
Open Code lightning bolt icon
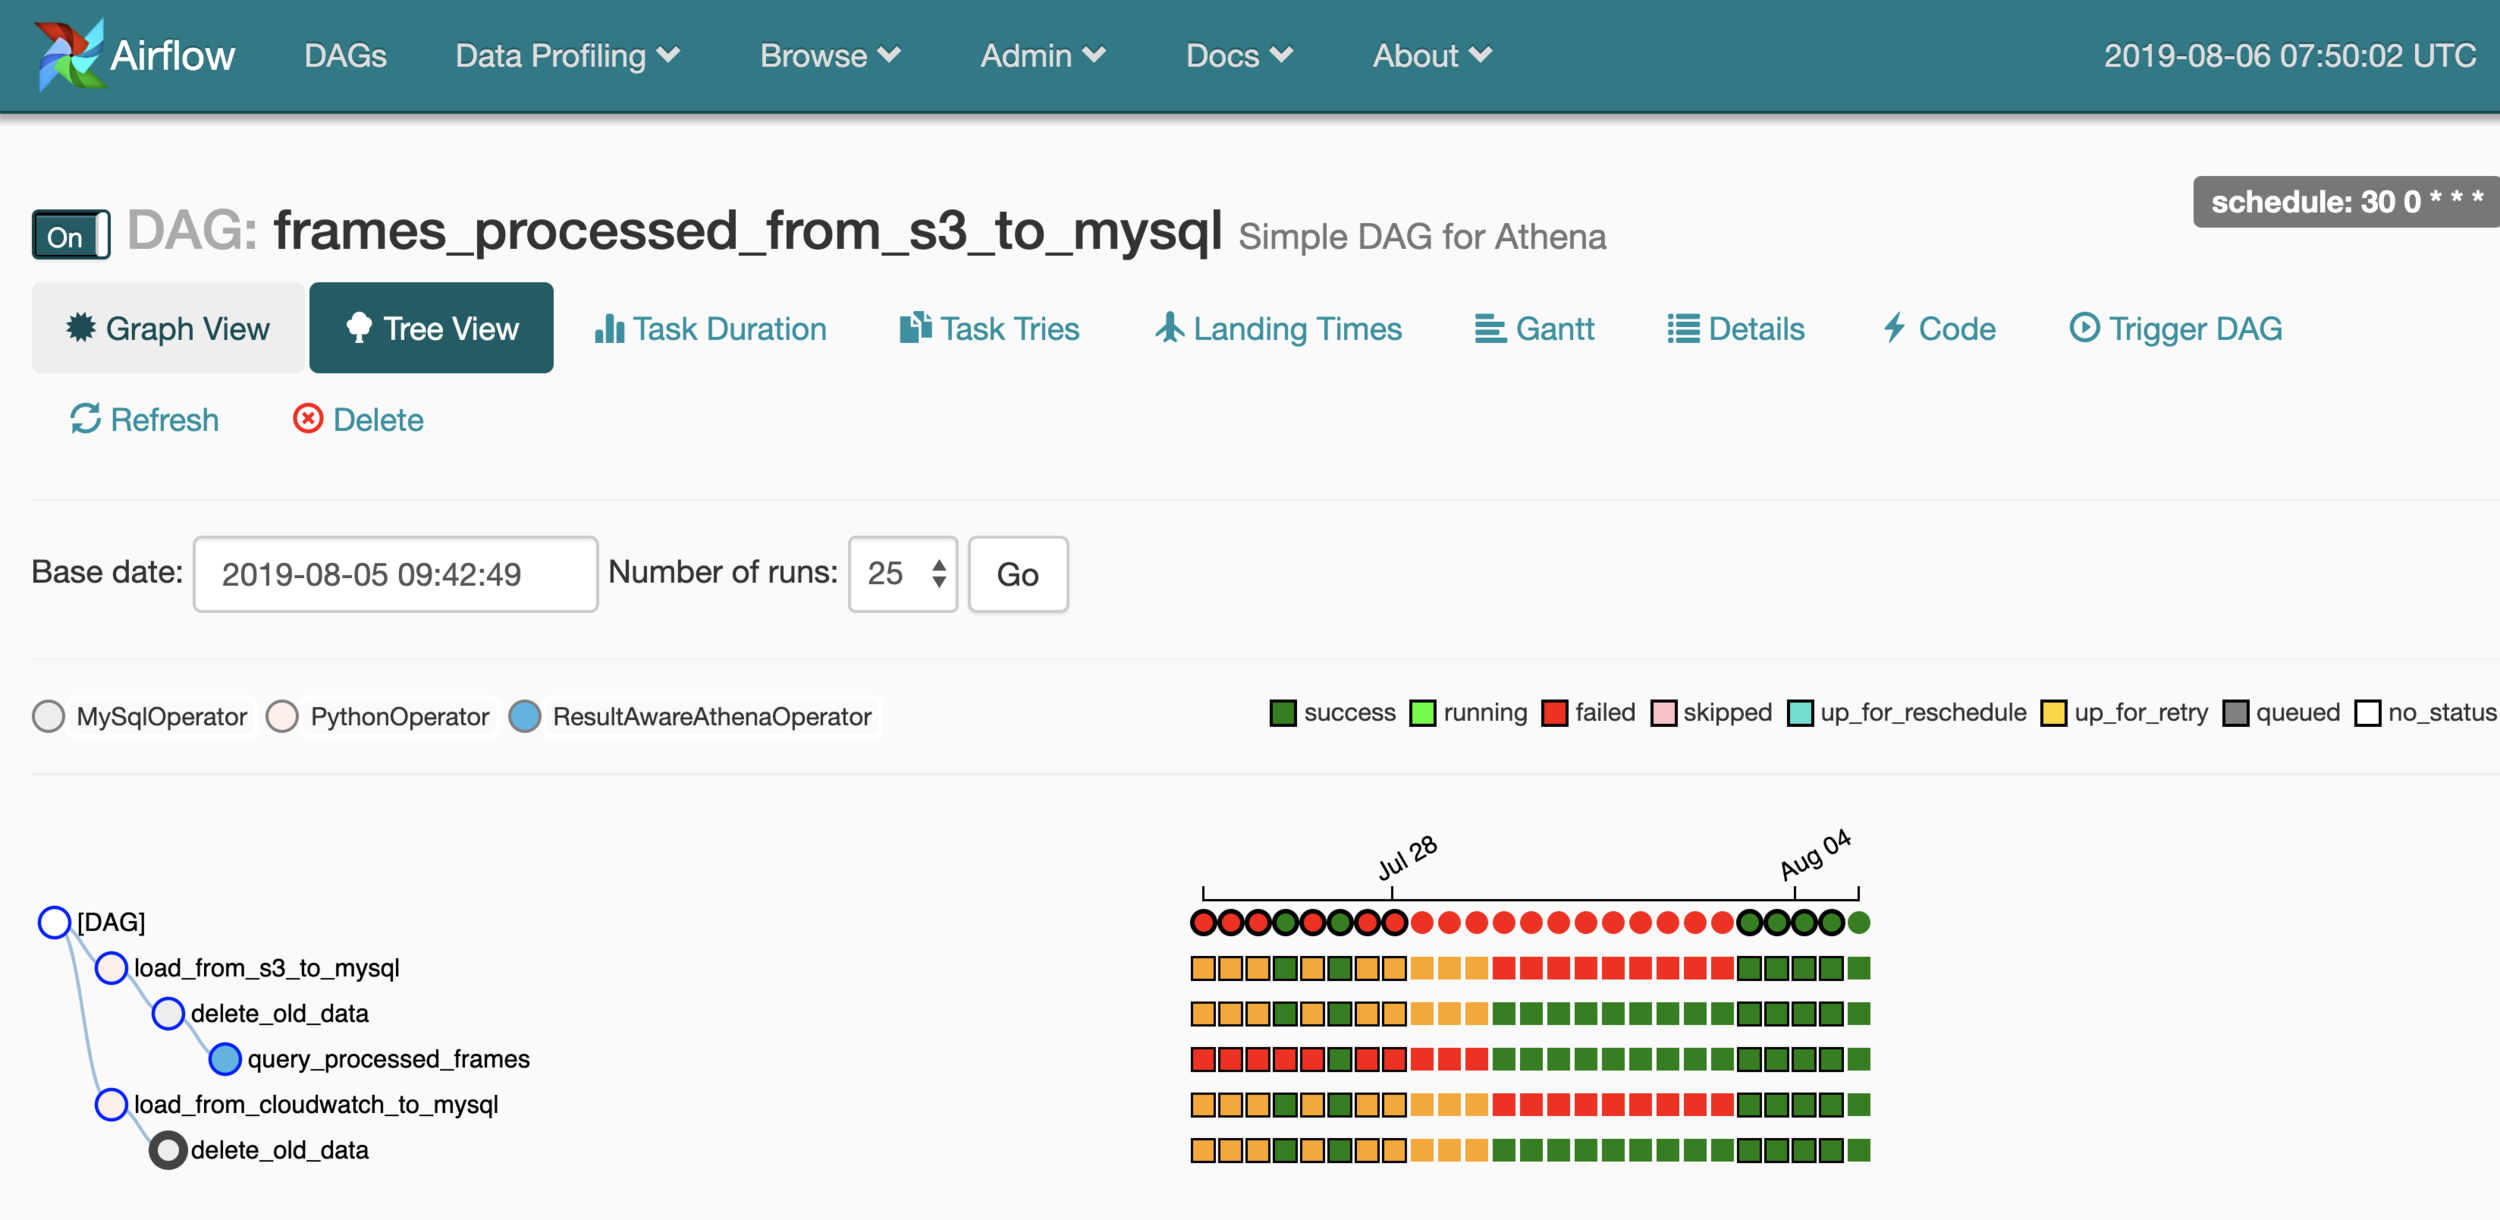point(1894,328)
